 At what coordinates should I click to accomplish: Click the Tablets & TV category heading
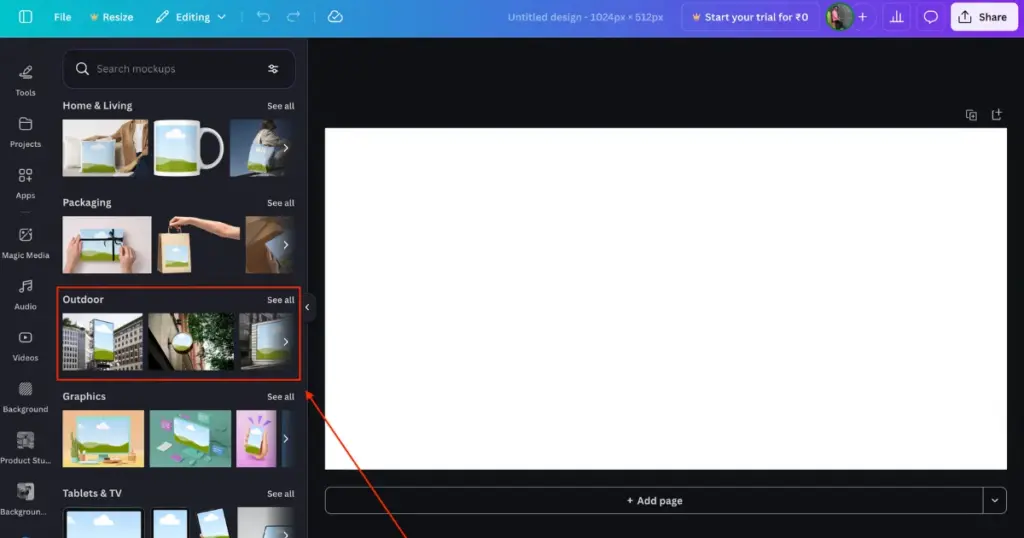pyautogui.click(x=92, y=494)
